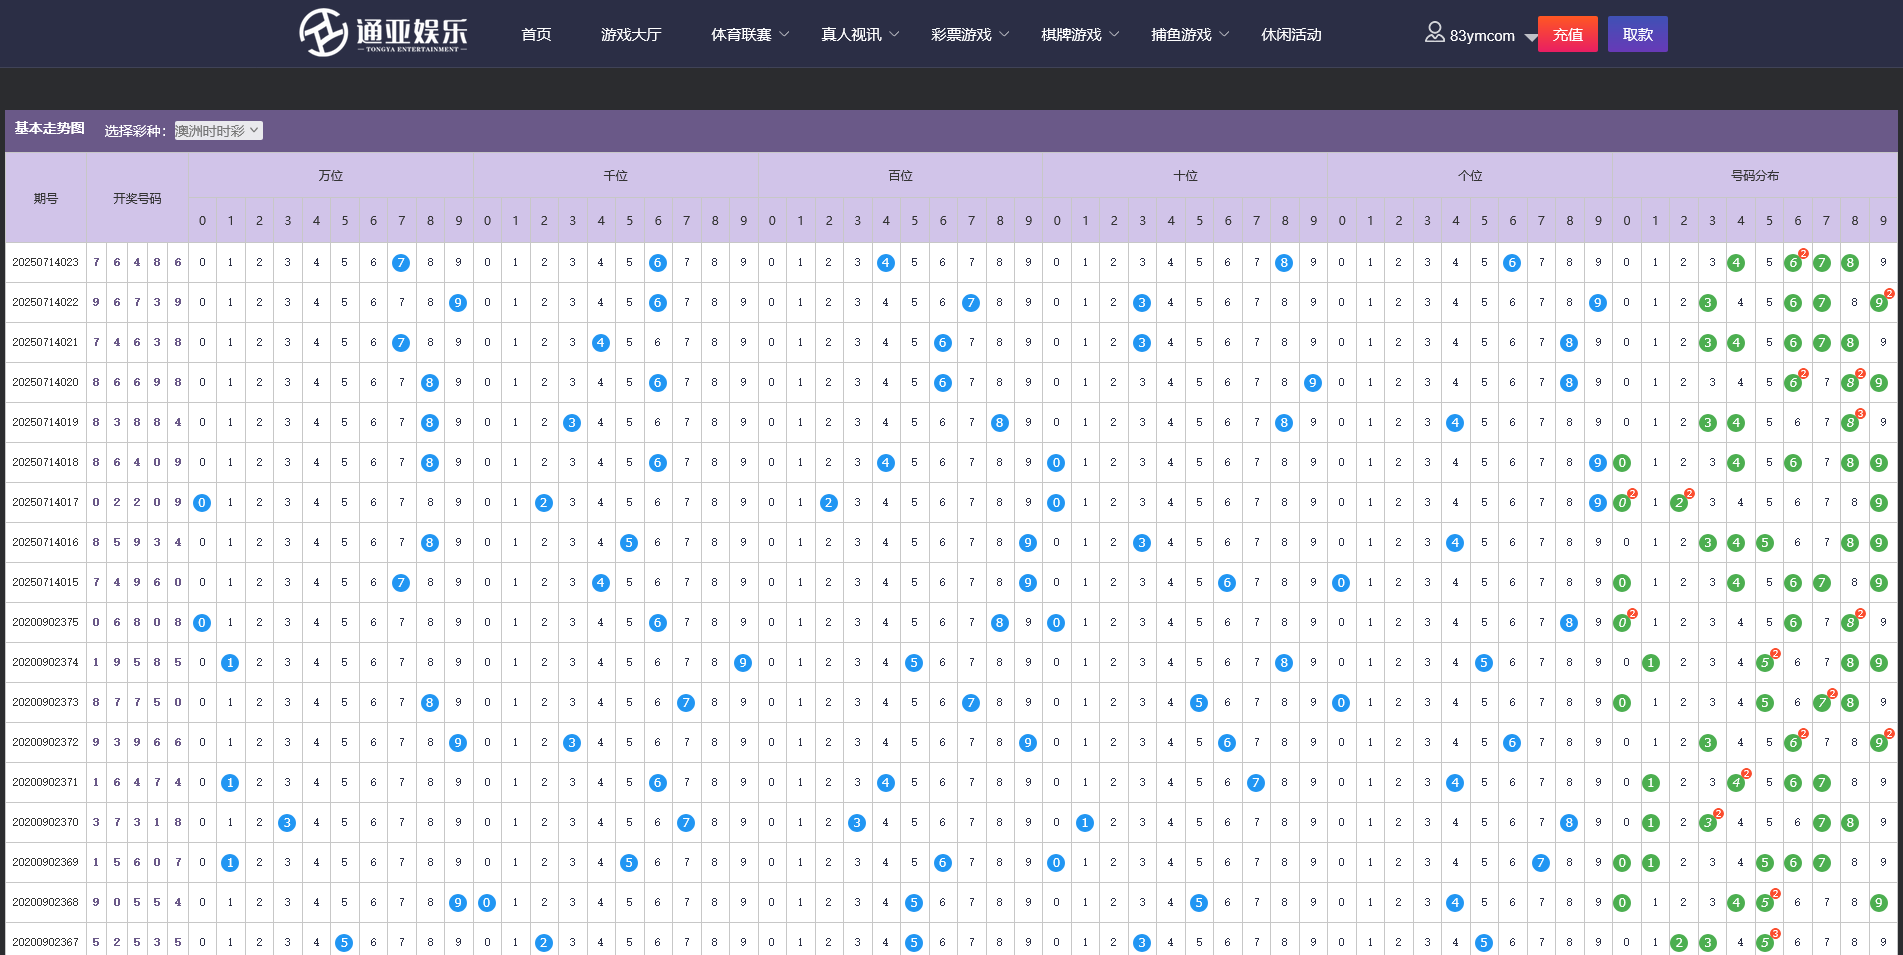Click the 号码分布 column header
Screen dimensions: 1903x955
(x=1755, y=176)
